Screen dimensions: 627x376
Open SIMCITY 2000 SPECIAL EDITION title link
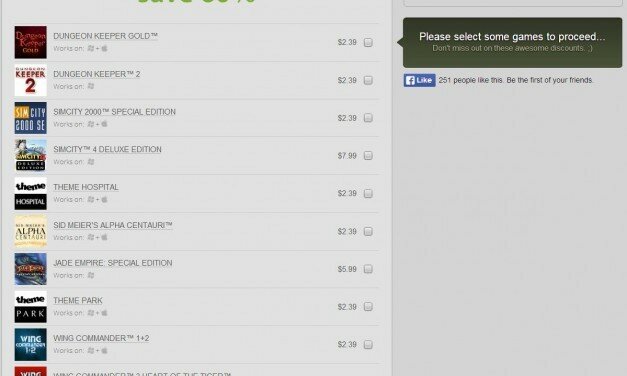pos(114,112)
